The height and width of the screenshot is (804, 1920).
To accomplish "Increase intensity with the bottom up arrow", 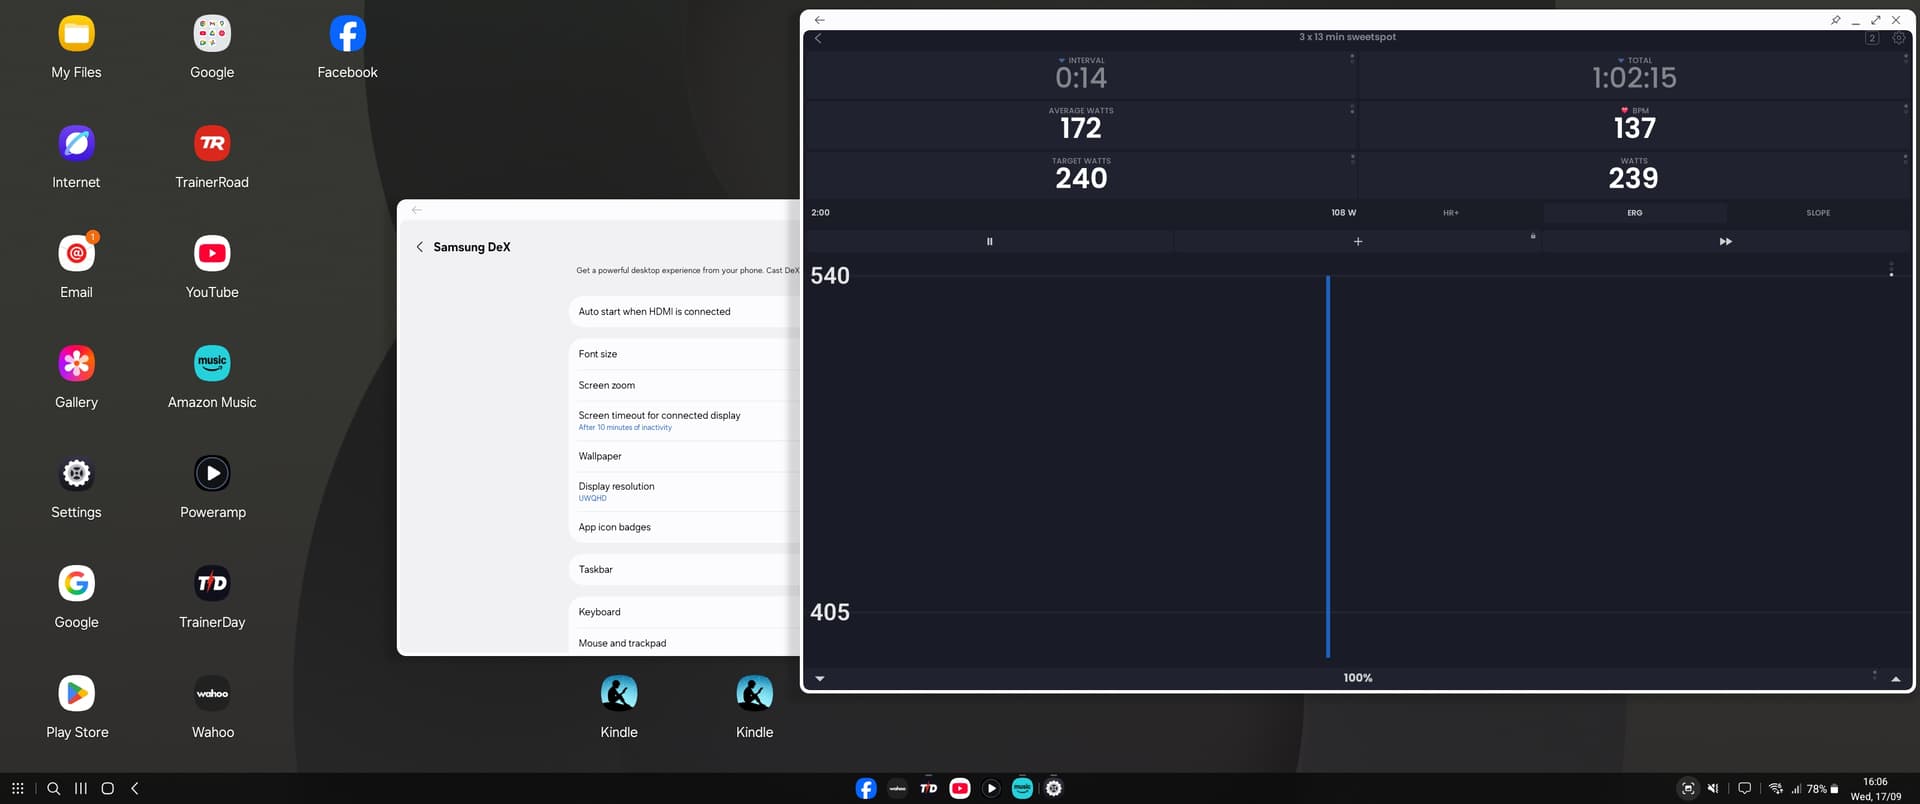I will 1895,678.
